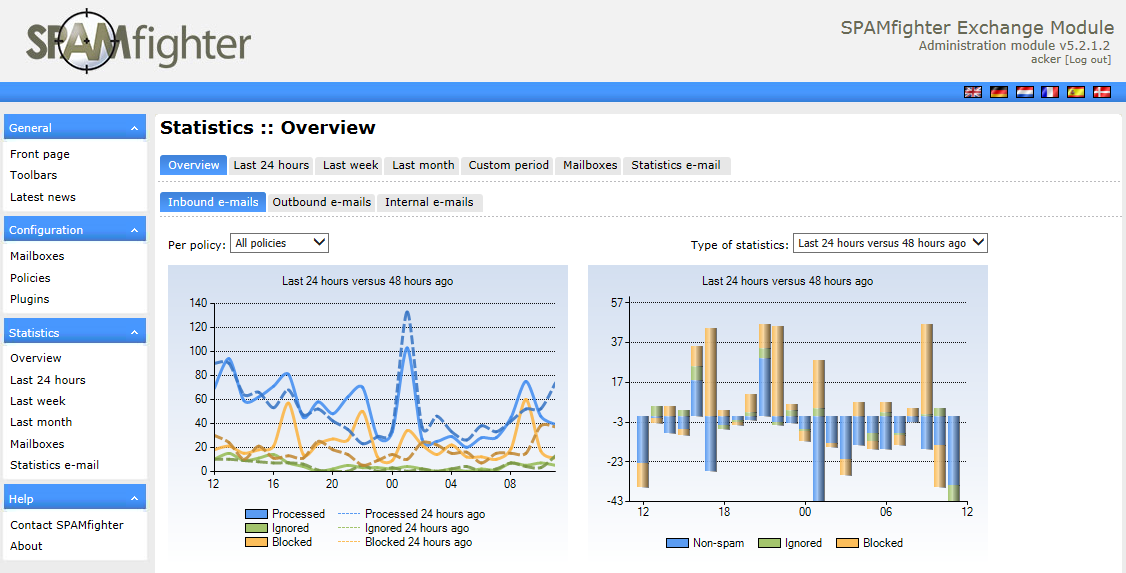
Task: Click the SPAMfighter logo
Action: click(x=138, y=42)
